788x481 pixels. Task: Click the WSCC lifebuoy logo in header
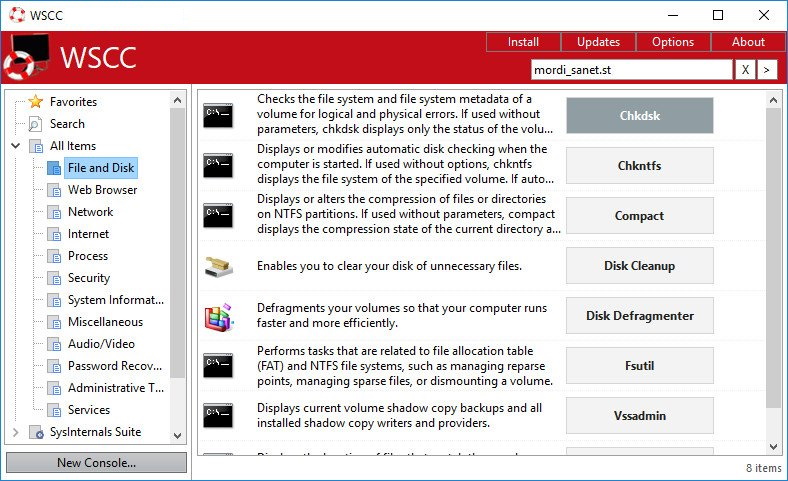point(26,57)
